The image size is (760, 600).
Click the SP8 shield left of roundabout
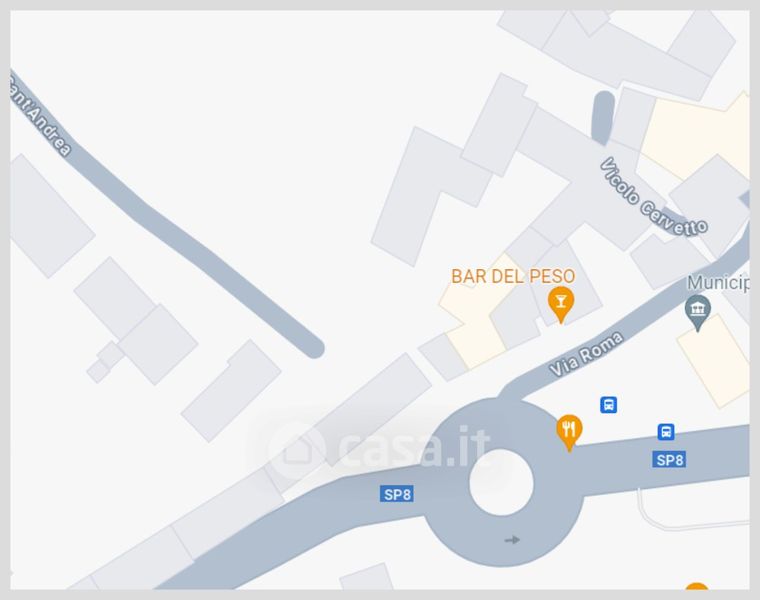coord(397,494)
